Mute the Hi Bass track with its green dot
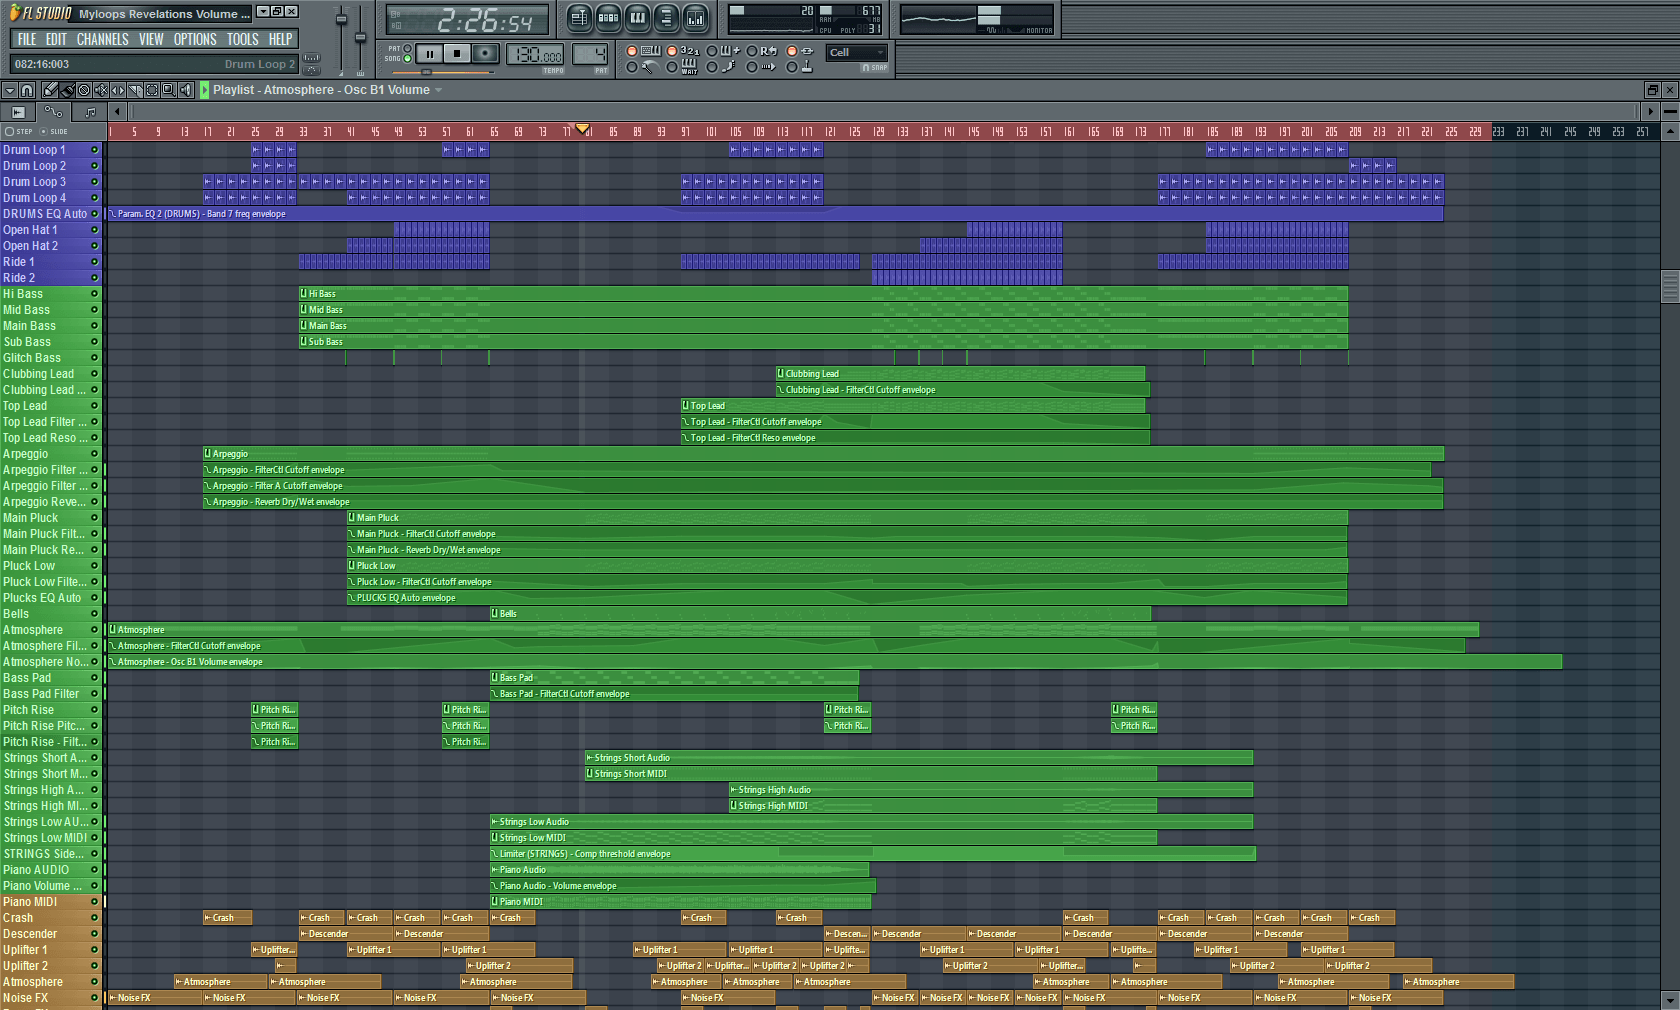Screen dimensions: 1680x1010 pos(94,294)
